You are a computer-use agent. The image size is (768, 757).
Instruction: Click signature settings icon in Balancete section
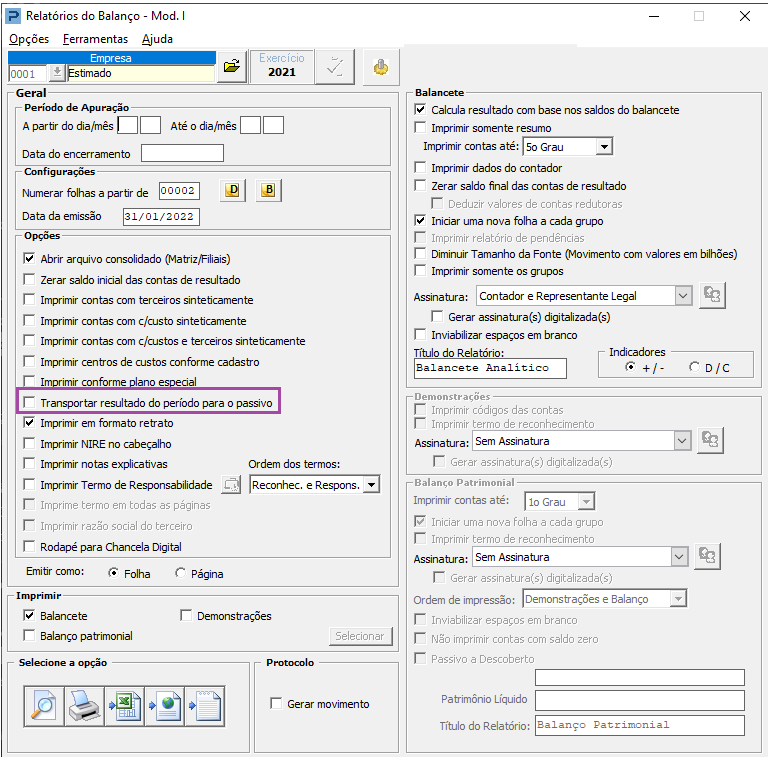click(x=712, y=295)
